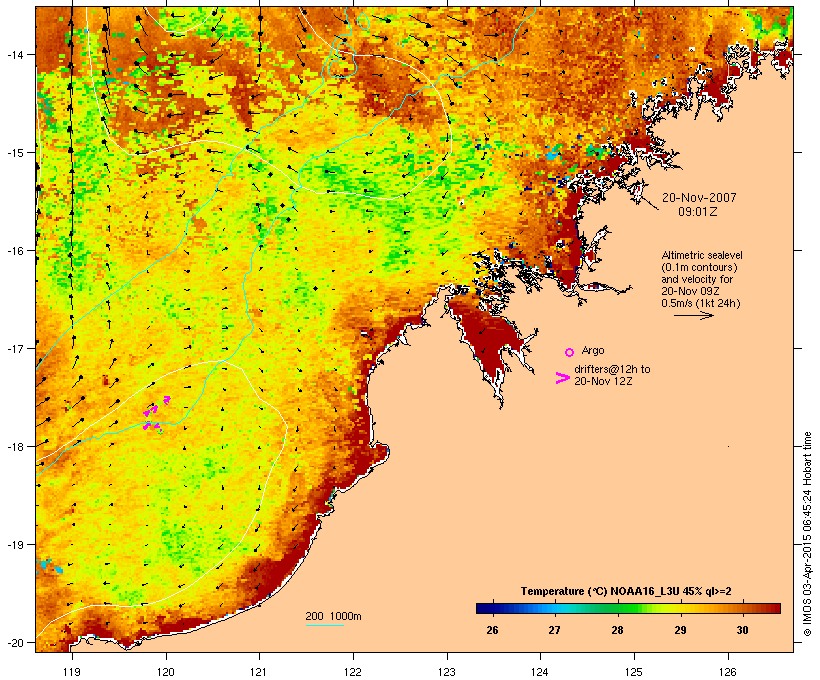Click the latitude axis label '-16'
Viewport: 820px width, 680px height.
(14, 251)
